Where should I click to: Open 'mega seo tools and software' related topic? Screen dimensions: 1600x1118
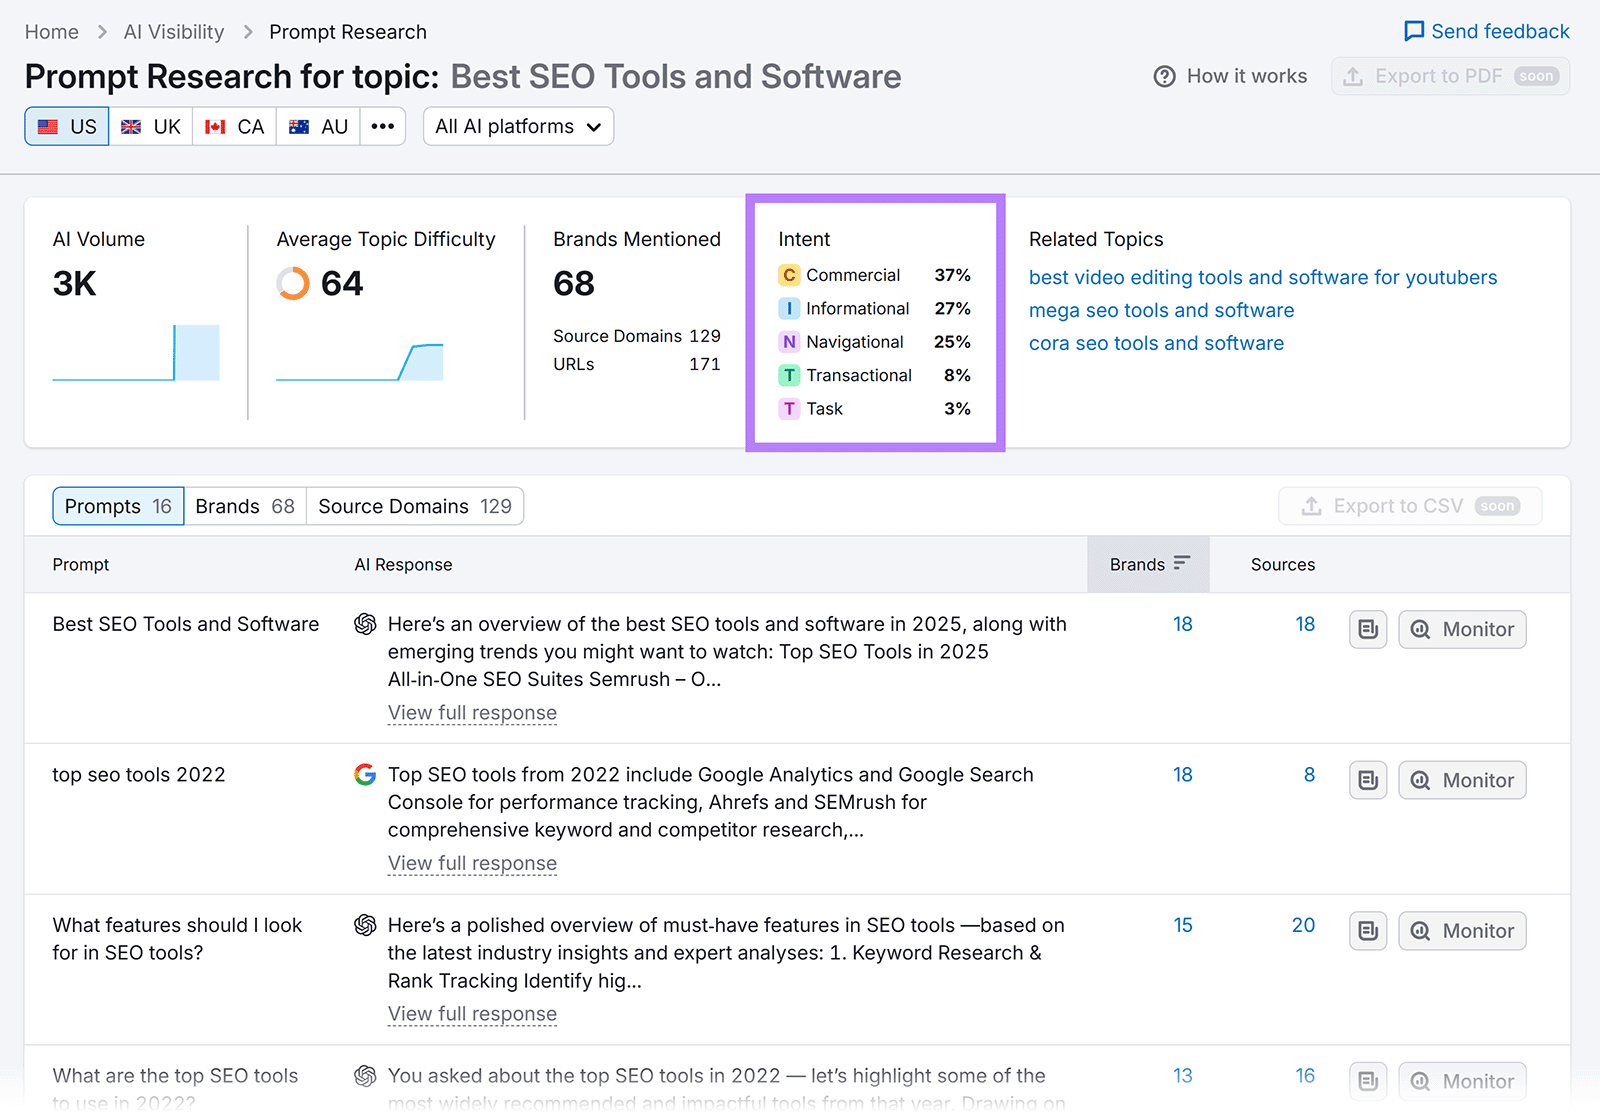click(1161, 311)
